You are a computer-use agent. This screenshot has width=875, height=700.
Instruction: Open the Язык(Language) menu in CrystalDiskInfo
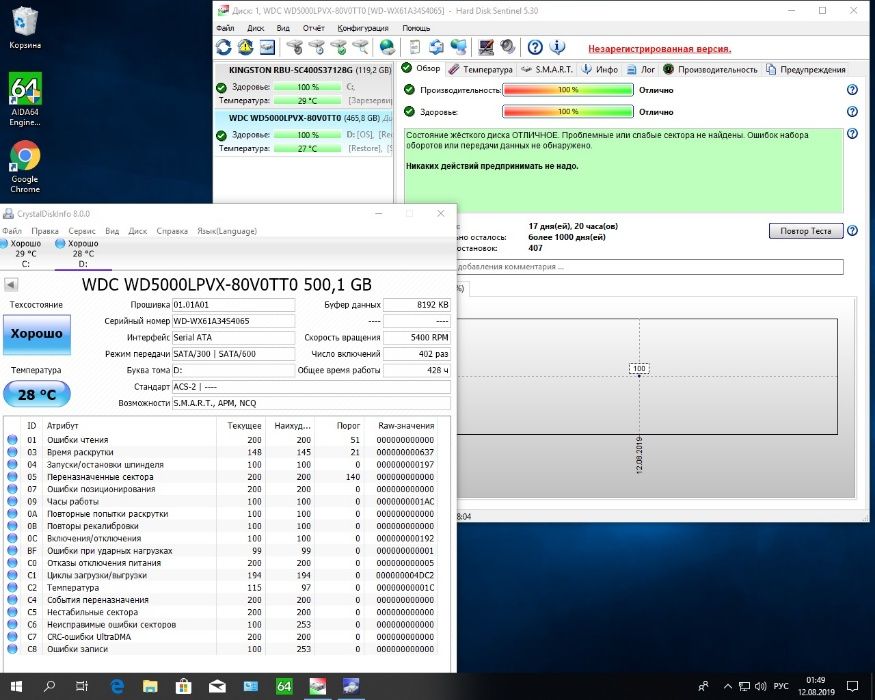(x=227, y=231)
